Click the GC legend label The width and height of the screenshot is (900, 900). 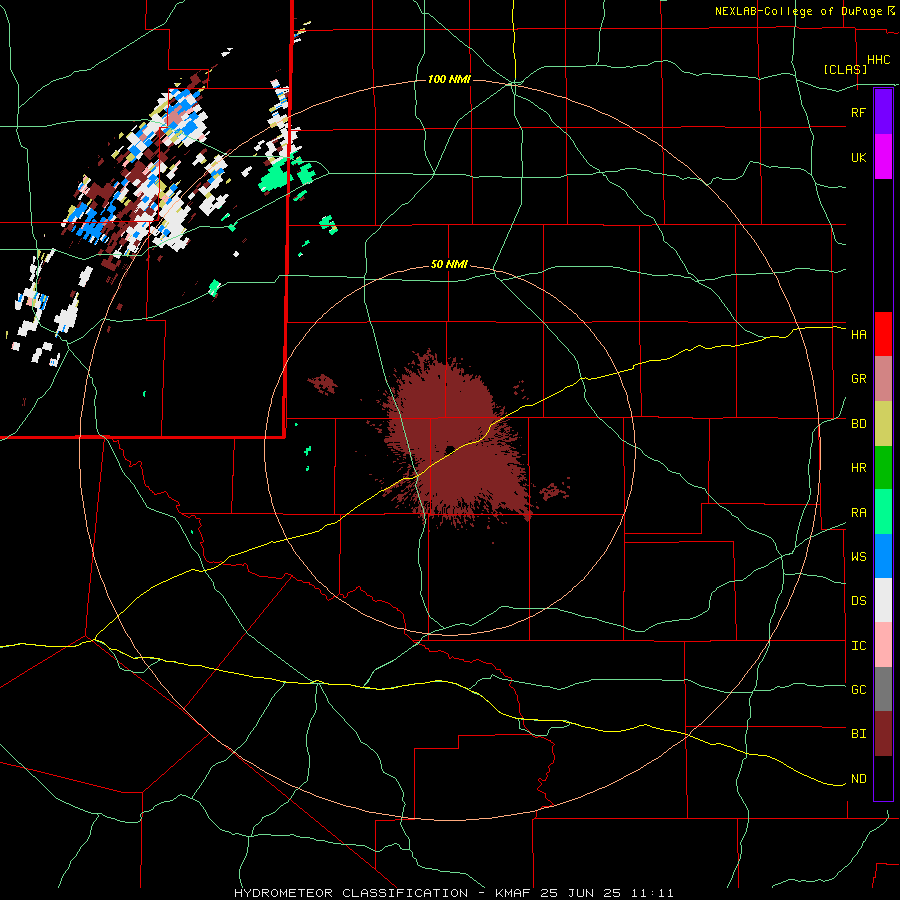coord(858,690)
